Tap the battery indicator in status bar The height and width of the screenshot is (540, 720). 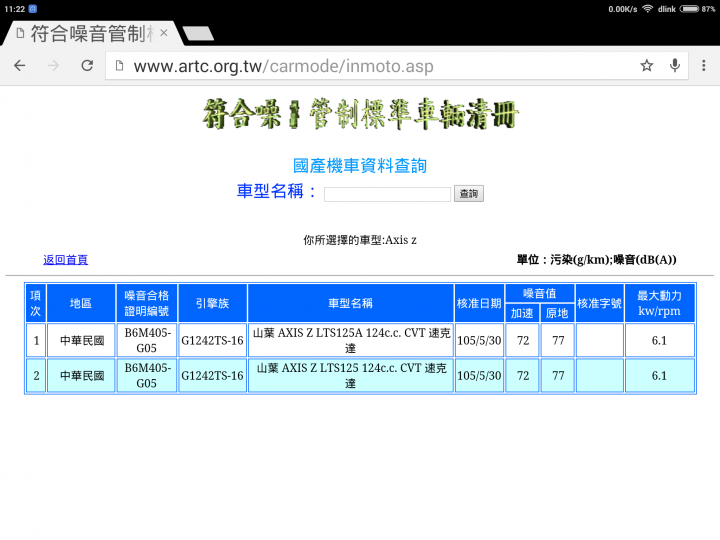point(689,9)
